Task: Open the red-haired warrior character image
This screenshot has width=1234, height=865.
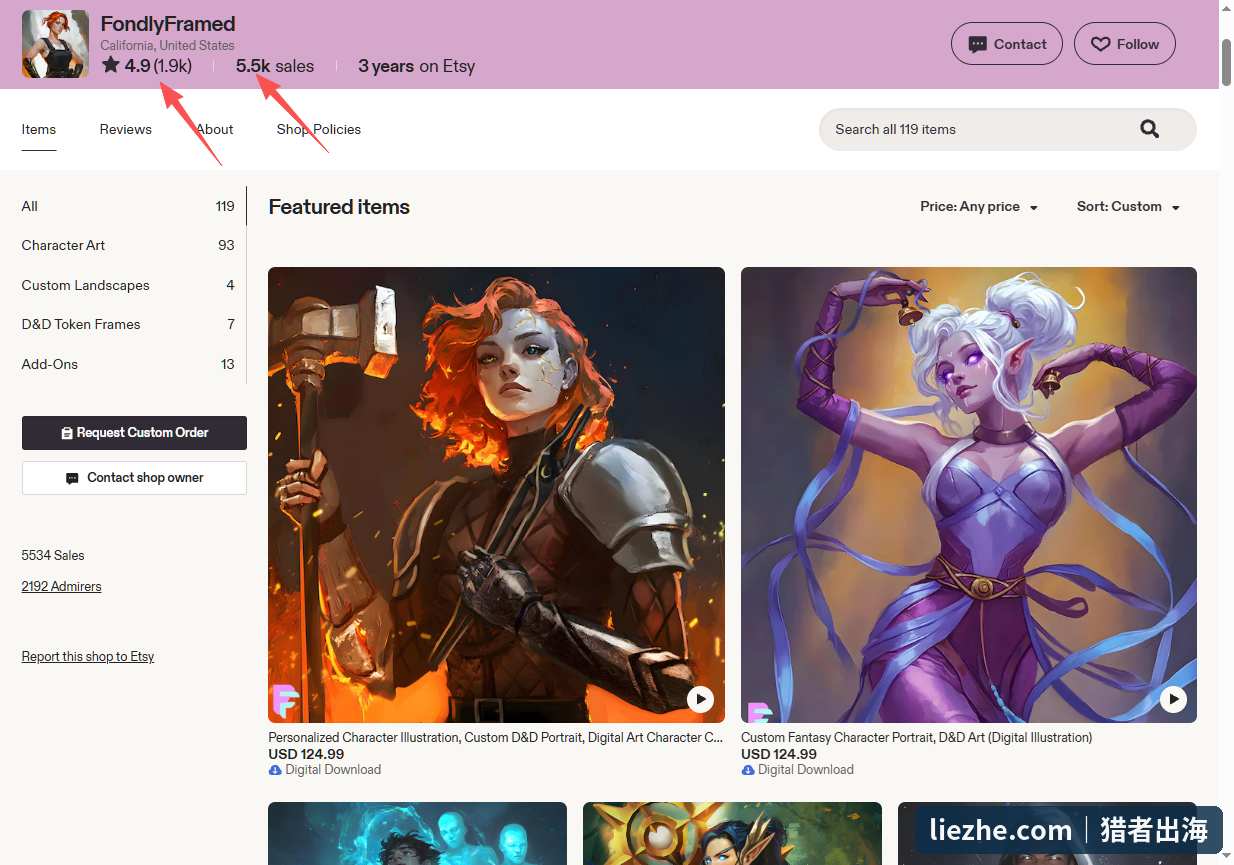Action: (x=496, y=494)
